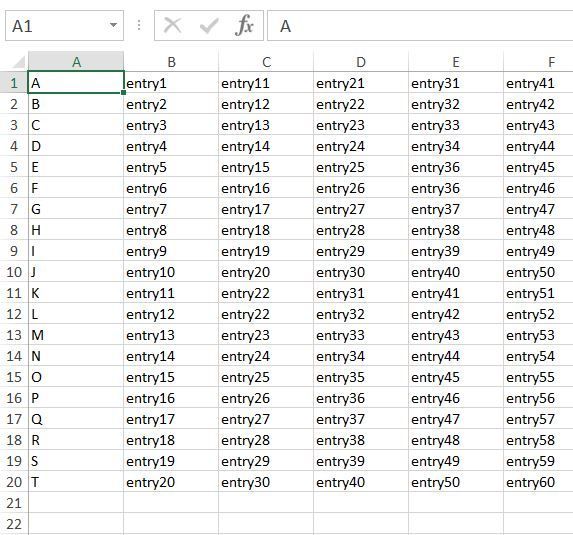Click cell with entry35 in column D
The image size is (573, 535).
(361, 376)
